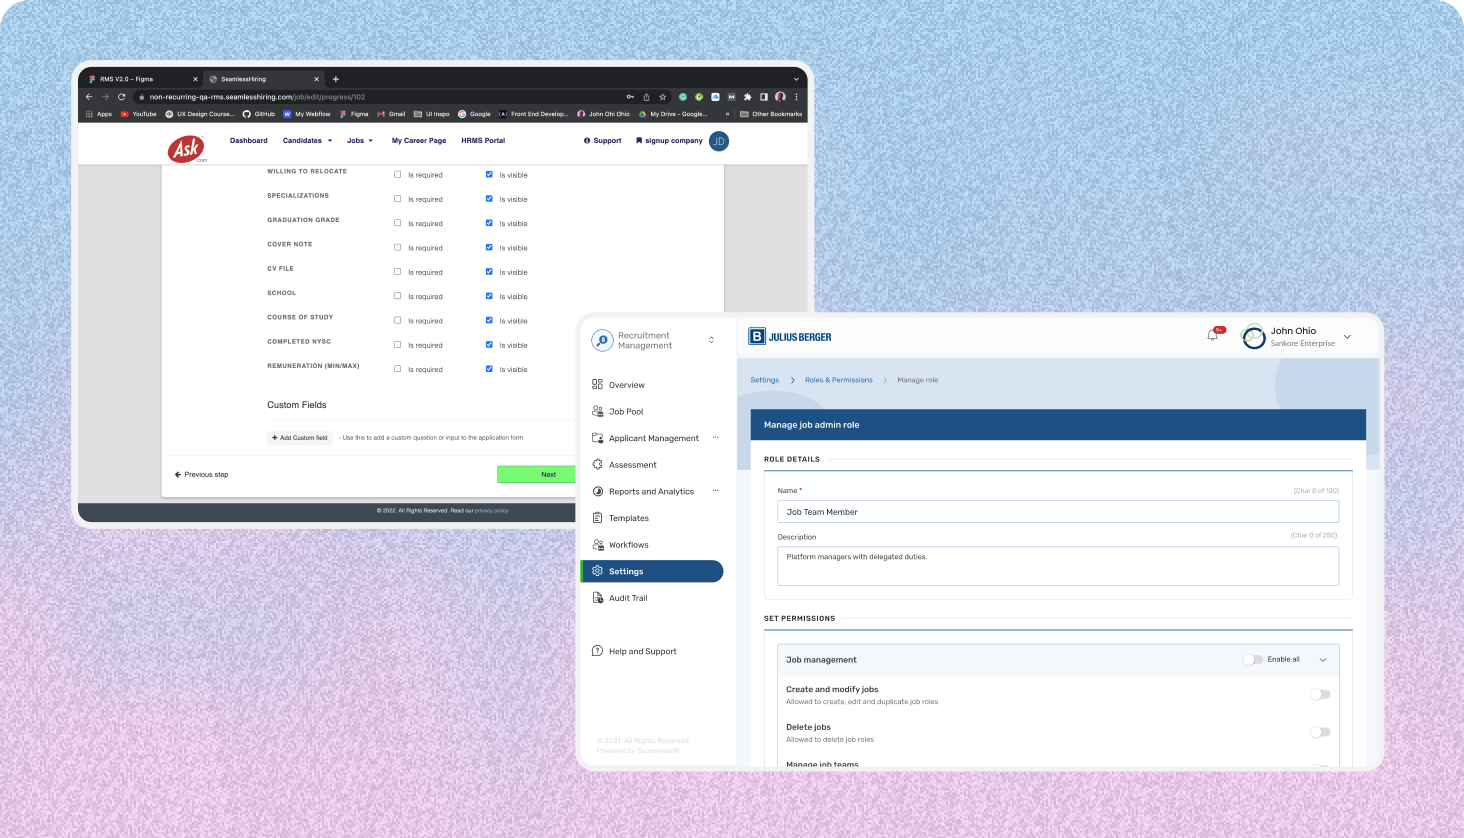Expand the Jobs dropdown menu
The image size is (1464, 838).
coord(360,141)
